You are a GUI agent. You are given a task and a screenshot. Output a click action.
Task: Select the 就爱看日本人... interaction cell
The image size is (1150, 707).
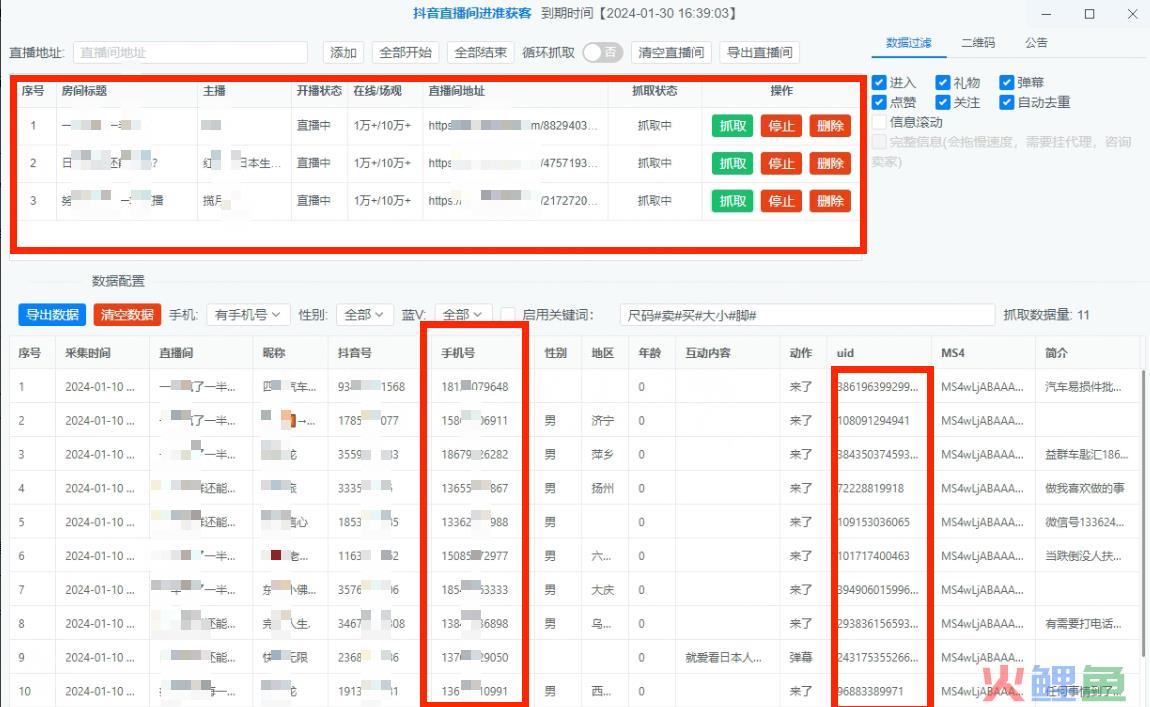click(x=723, y=657)
